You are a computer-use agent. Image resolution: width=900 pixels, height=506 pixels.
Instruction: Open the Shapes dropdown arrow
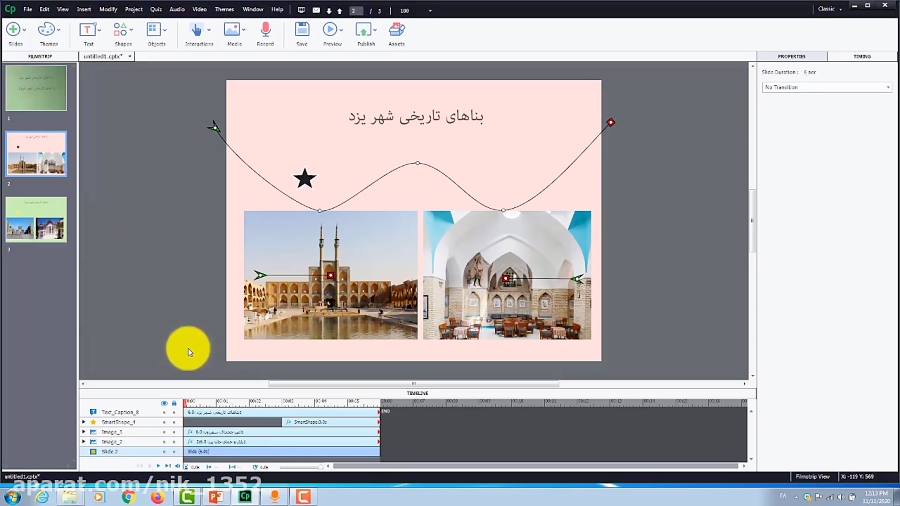(131, 30)
